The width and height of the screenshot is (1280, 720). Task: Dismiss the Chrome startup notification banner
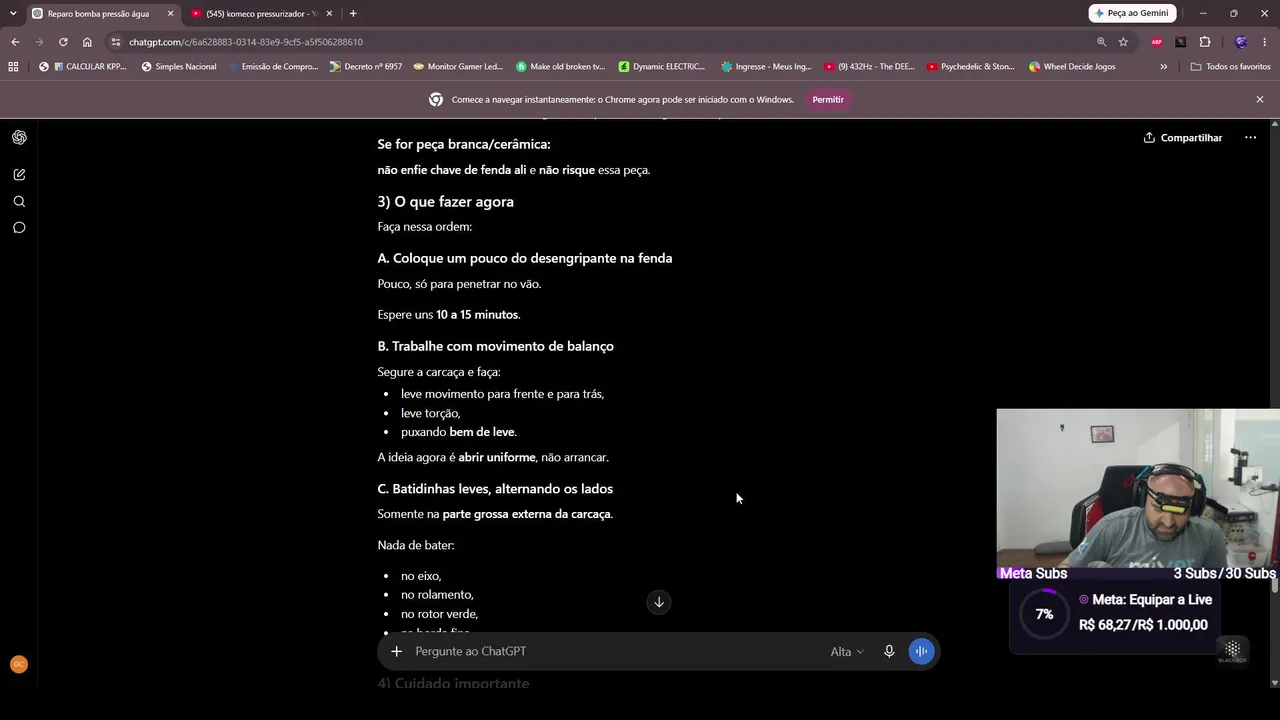click(1260, 100)
